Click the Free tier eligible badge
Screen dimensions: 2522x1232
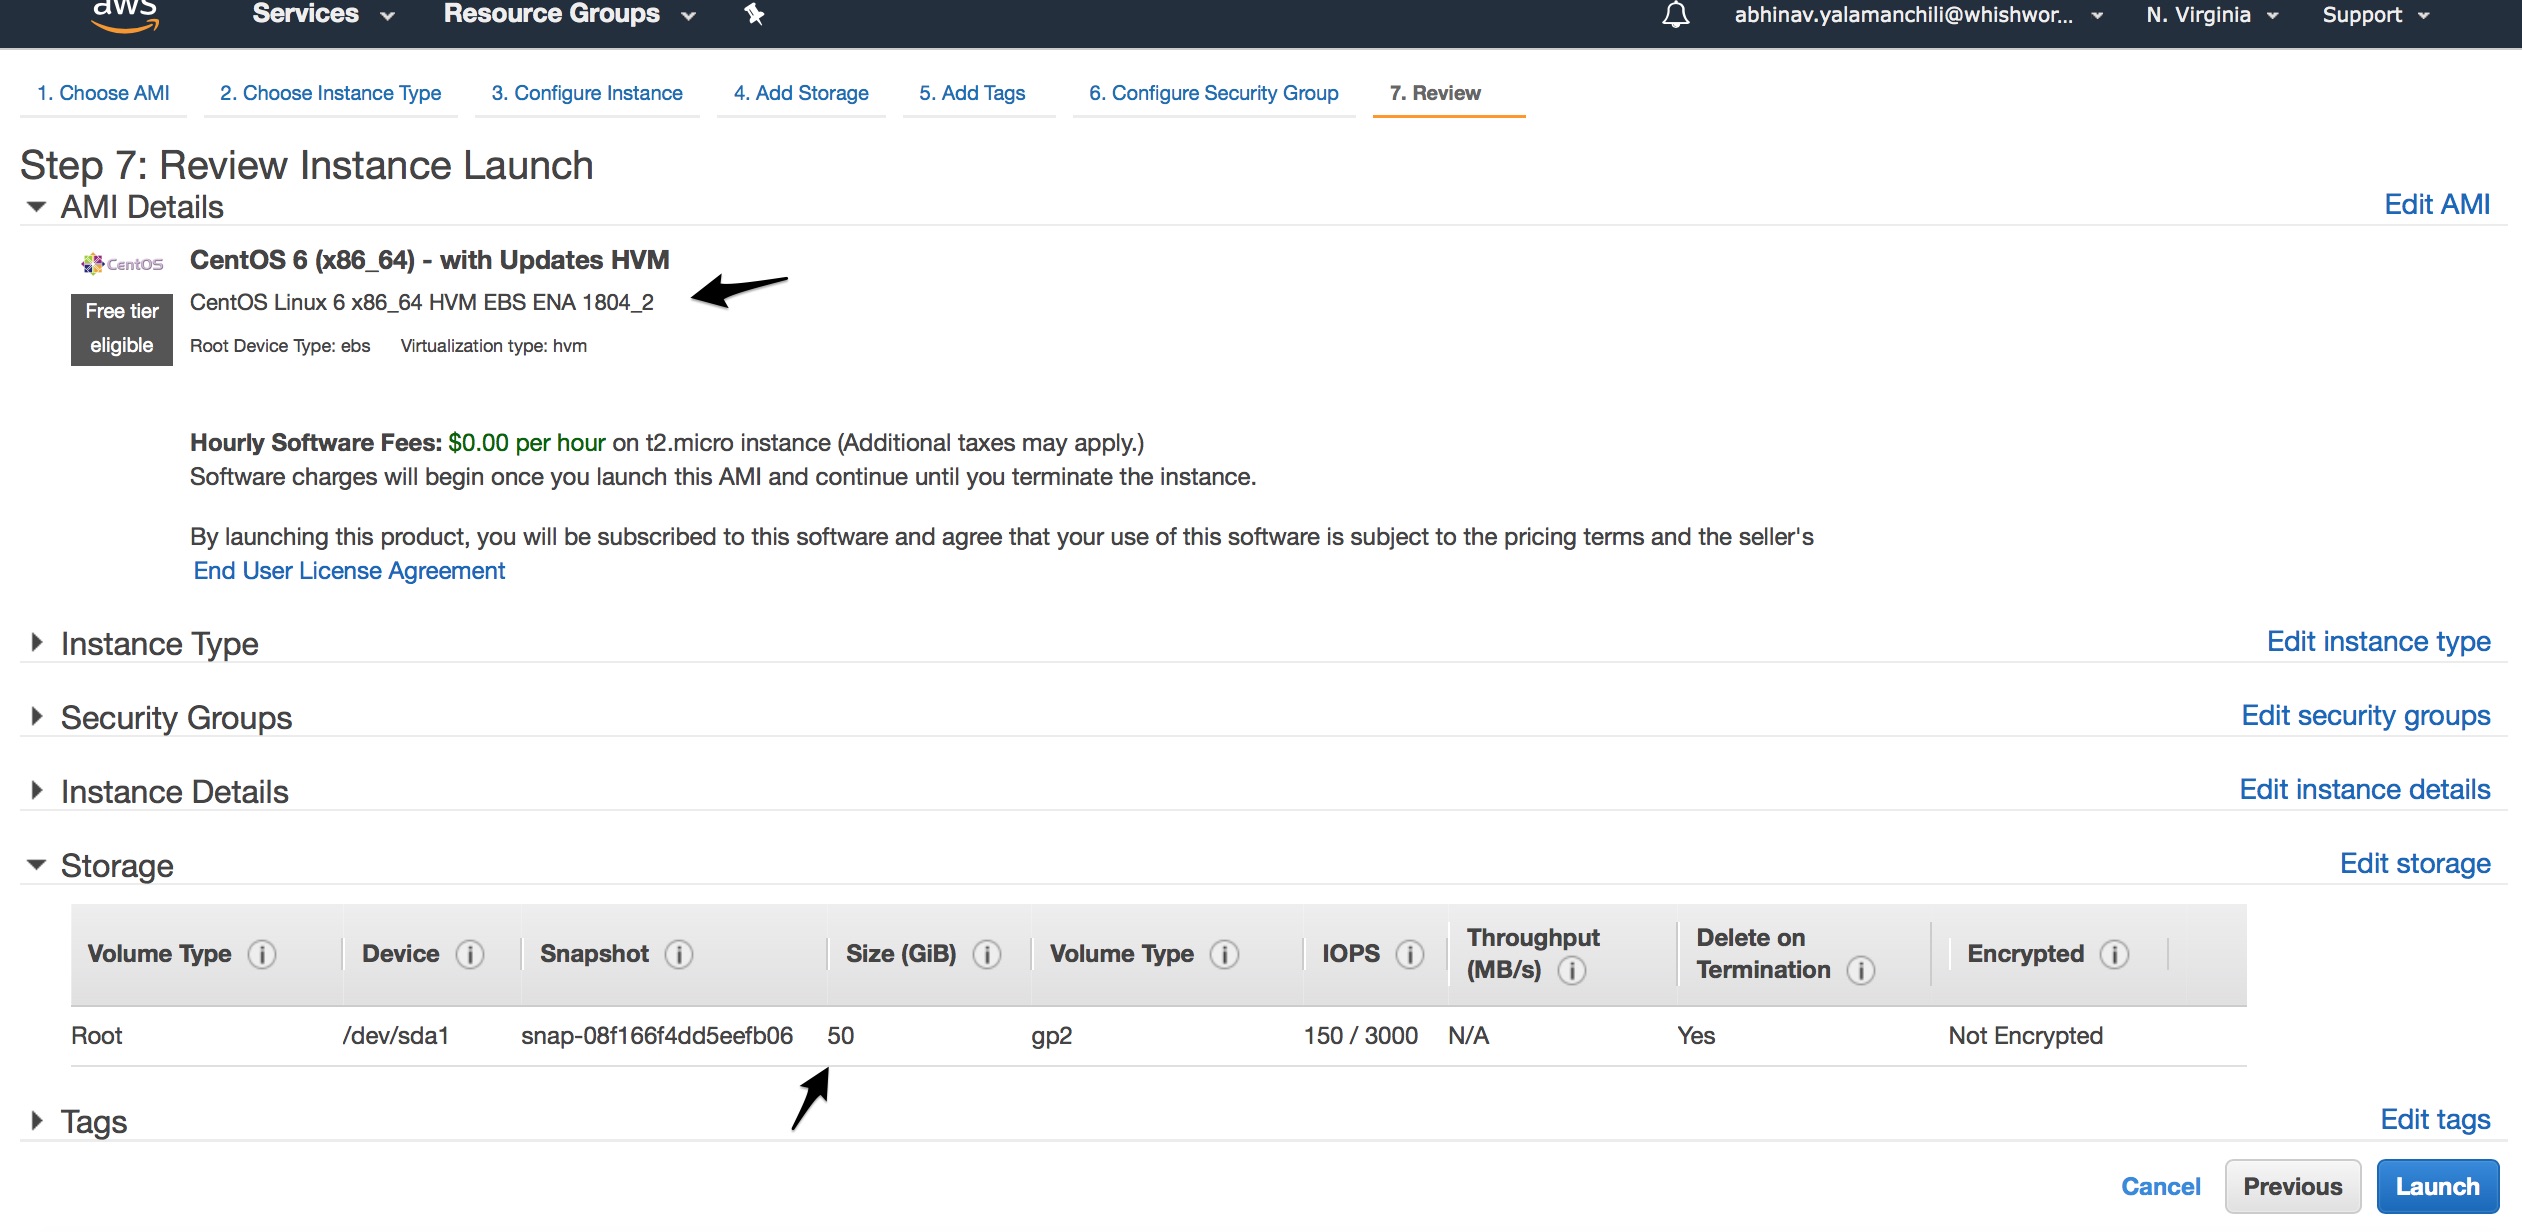tap(122, 329)
